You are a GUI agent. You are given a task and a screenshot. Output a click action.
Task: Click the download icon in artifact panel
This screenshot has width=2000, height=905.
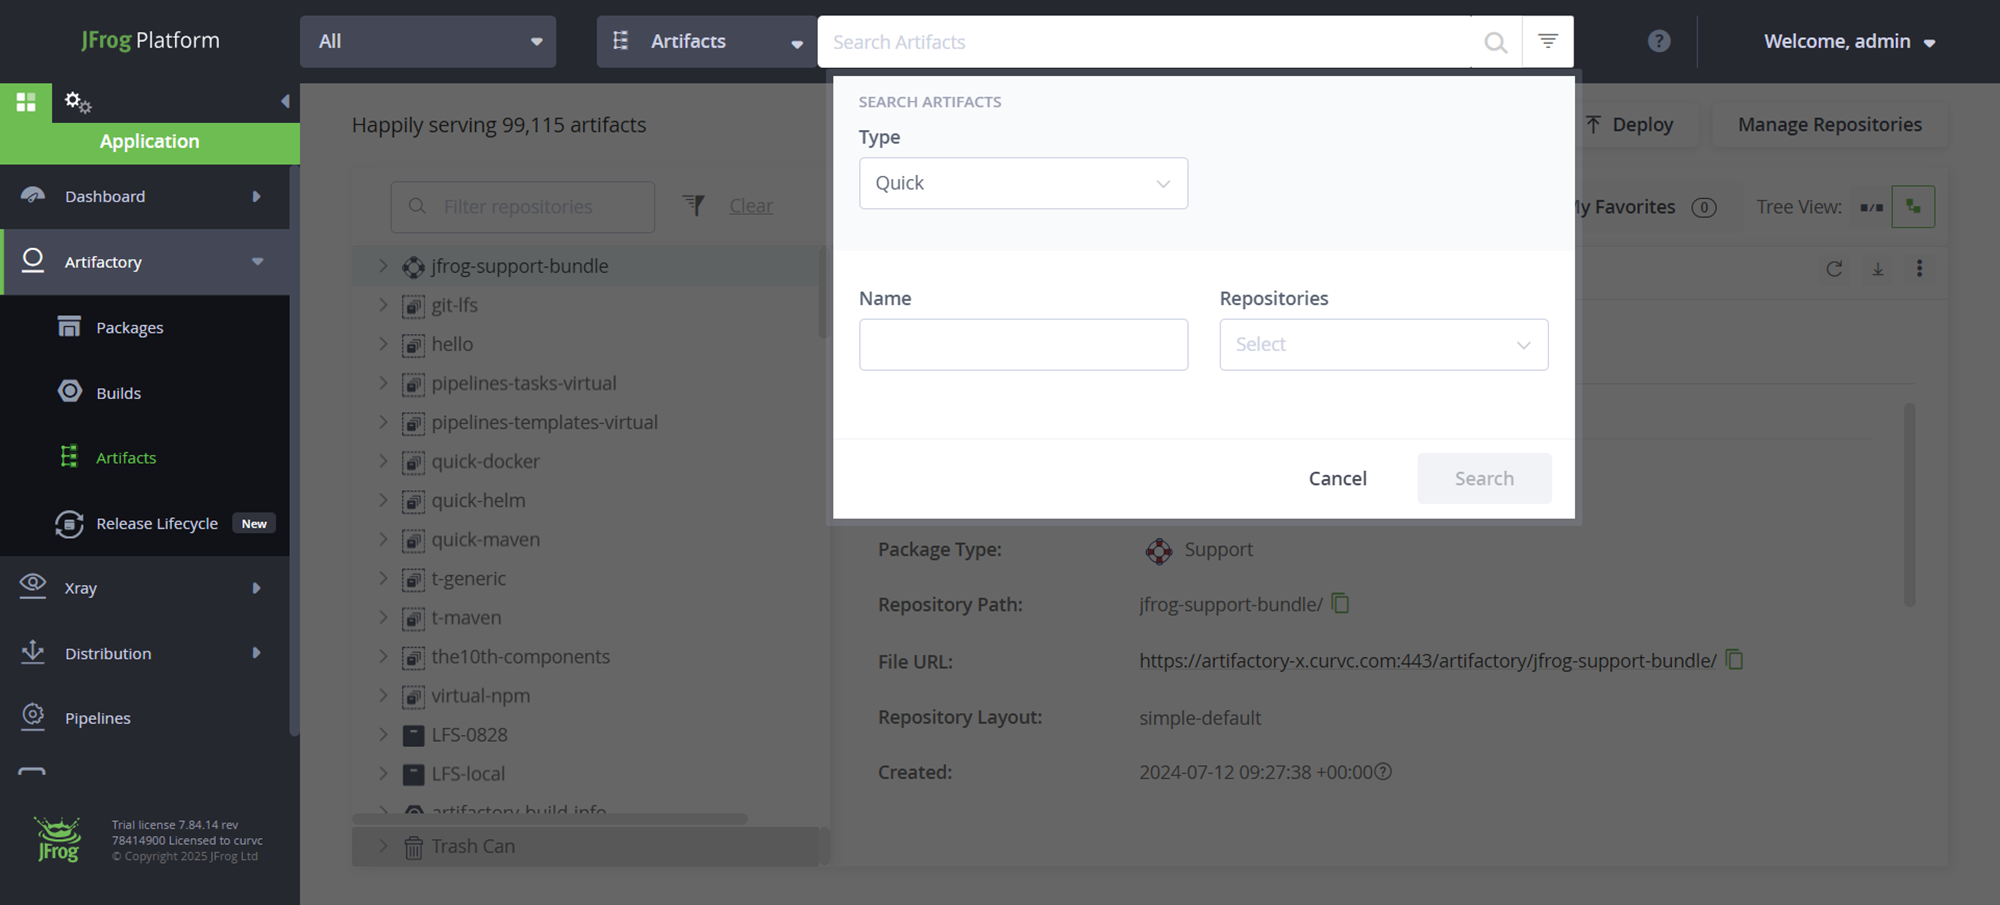click(1878, 268)
